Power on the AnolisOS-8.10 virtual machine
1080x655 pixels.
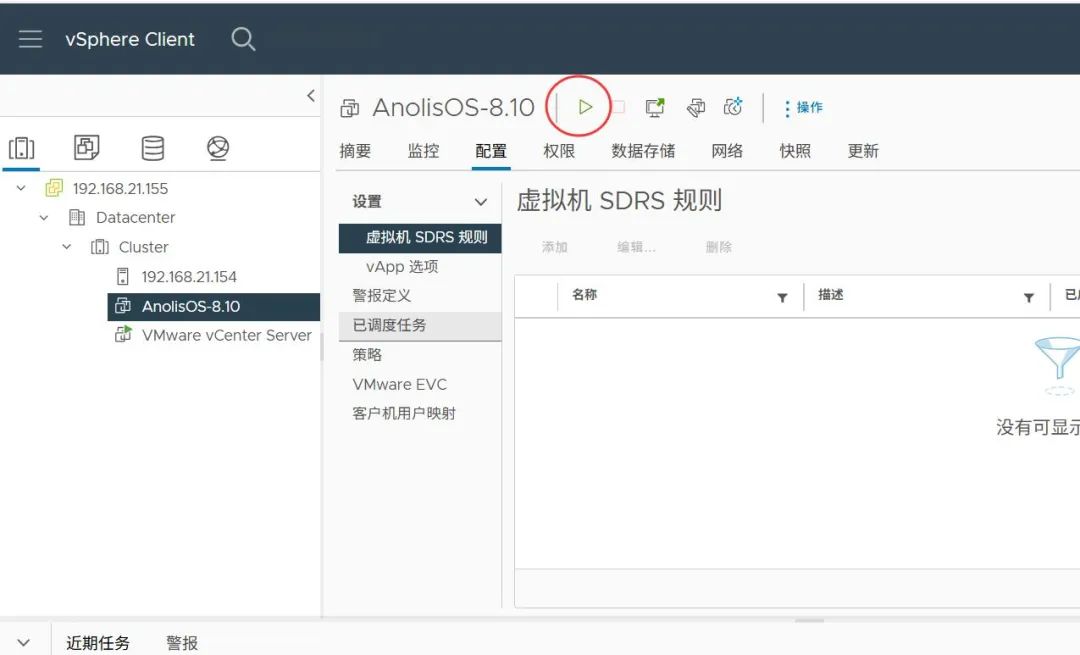(x=585, y=107)
